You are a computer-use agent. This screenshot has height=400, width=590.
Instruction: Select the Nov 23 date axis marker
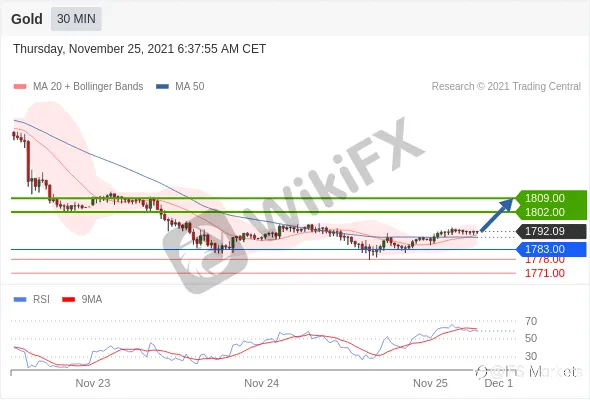coord(93,383)
